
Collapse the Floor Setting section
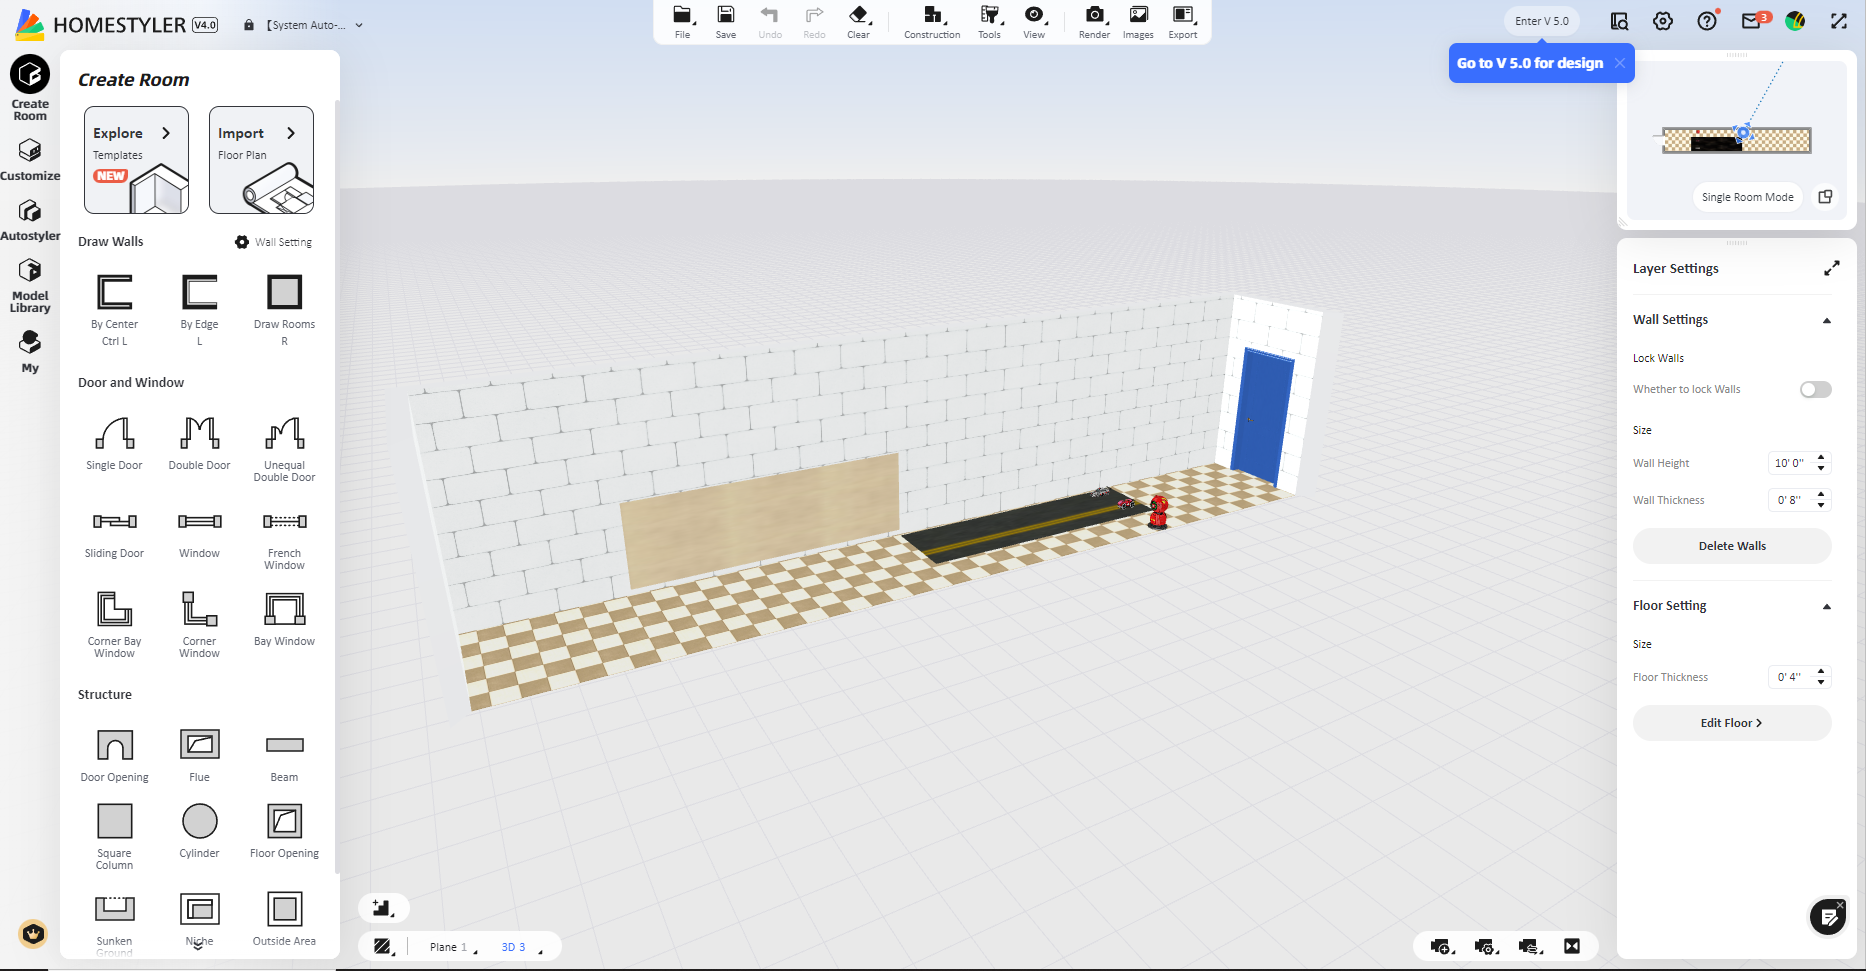pyautogui.click(x=1827, y=606)
